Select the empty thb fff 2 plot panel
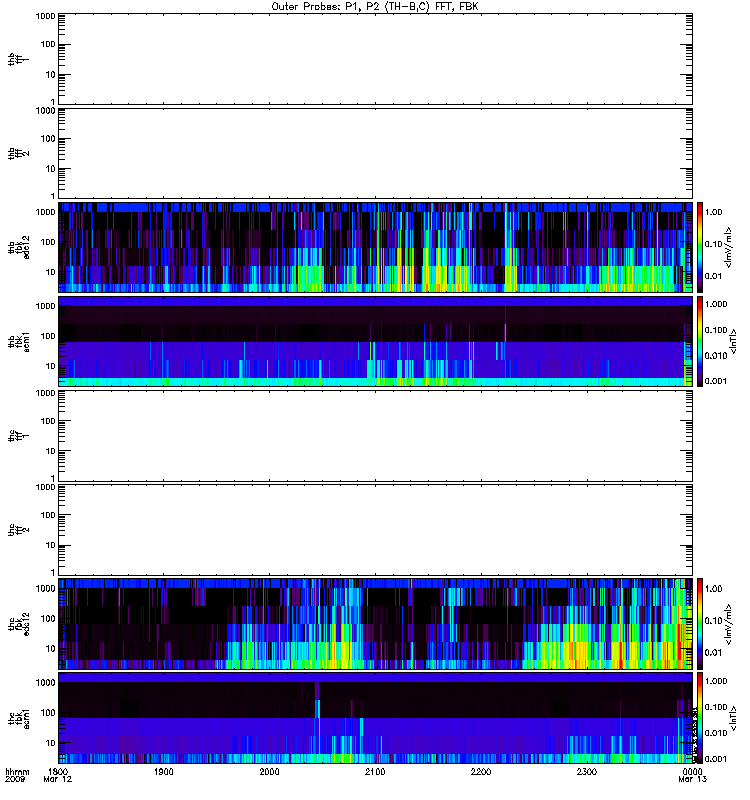Screen dimensions: 750x800 (x=376, y=154)
